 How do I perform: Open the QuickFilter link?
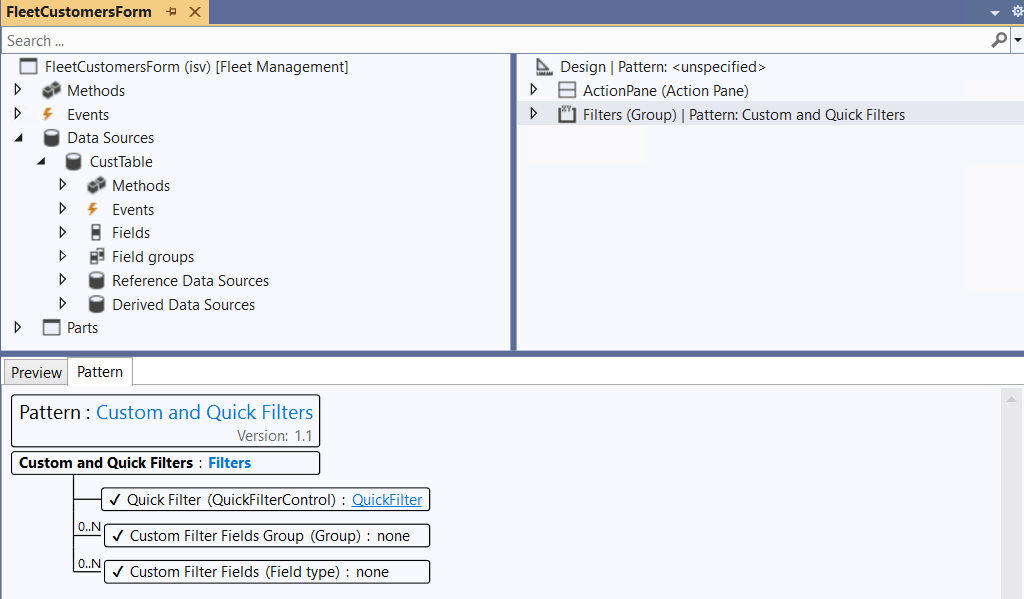click(x=387, y=500)
